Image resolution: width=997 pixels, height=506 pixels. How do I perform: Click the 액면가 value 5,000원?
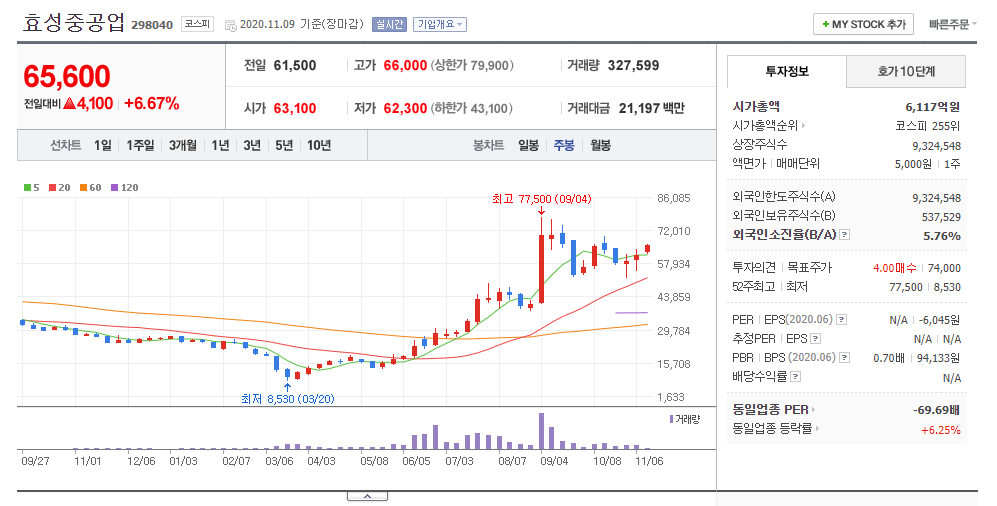click(x=913, y=164)
